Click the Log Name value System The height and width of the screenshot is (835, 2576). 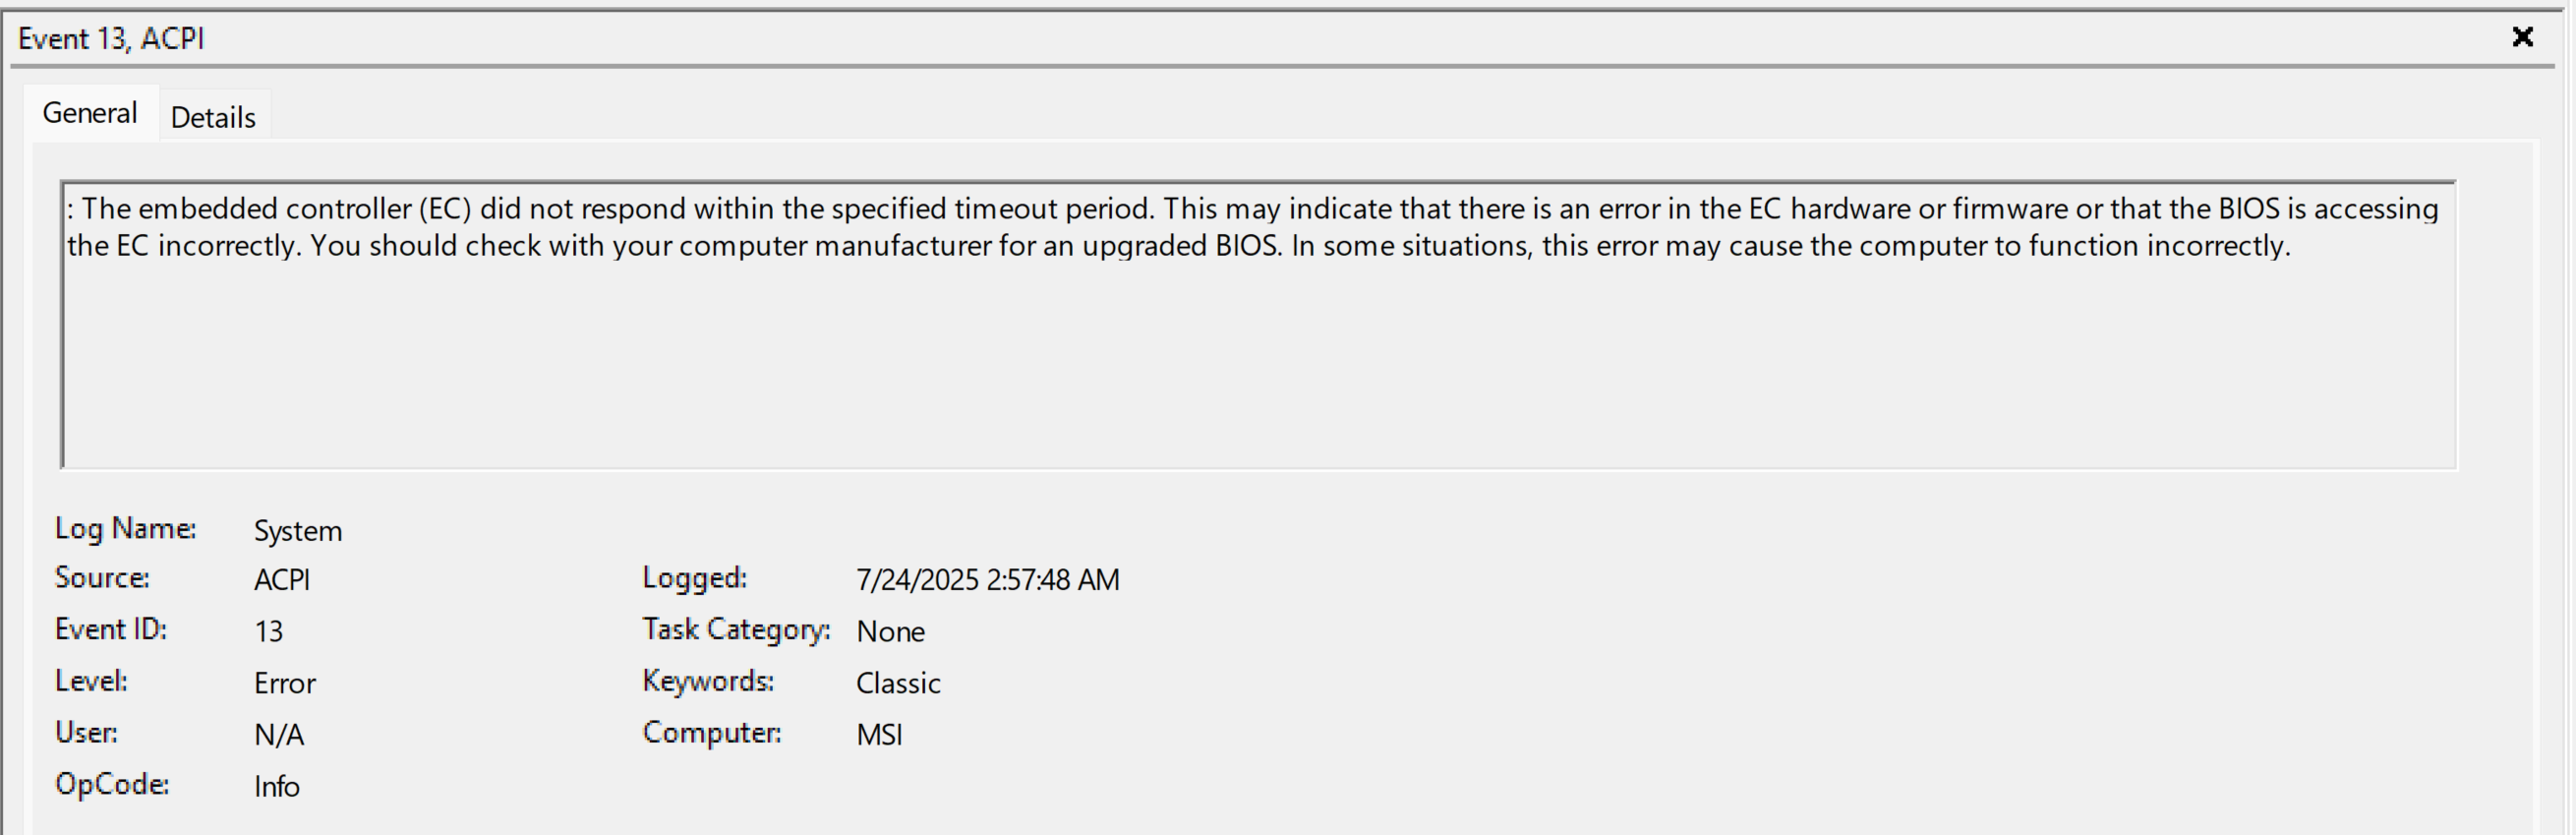(x=298, y=531)
